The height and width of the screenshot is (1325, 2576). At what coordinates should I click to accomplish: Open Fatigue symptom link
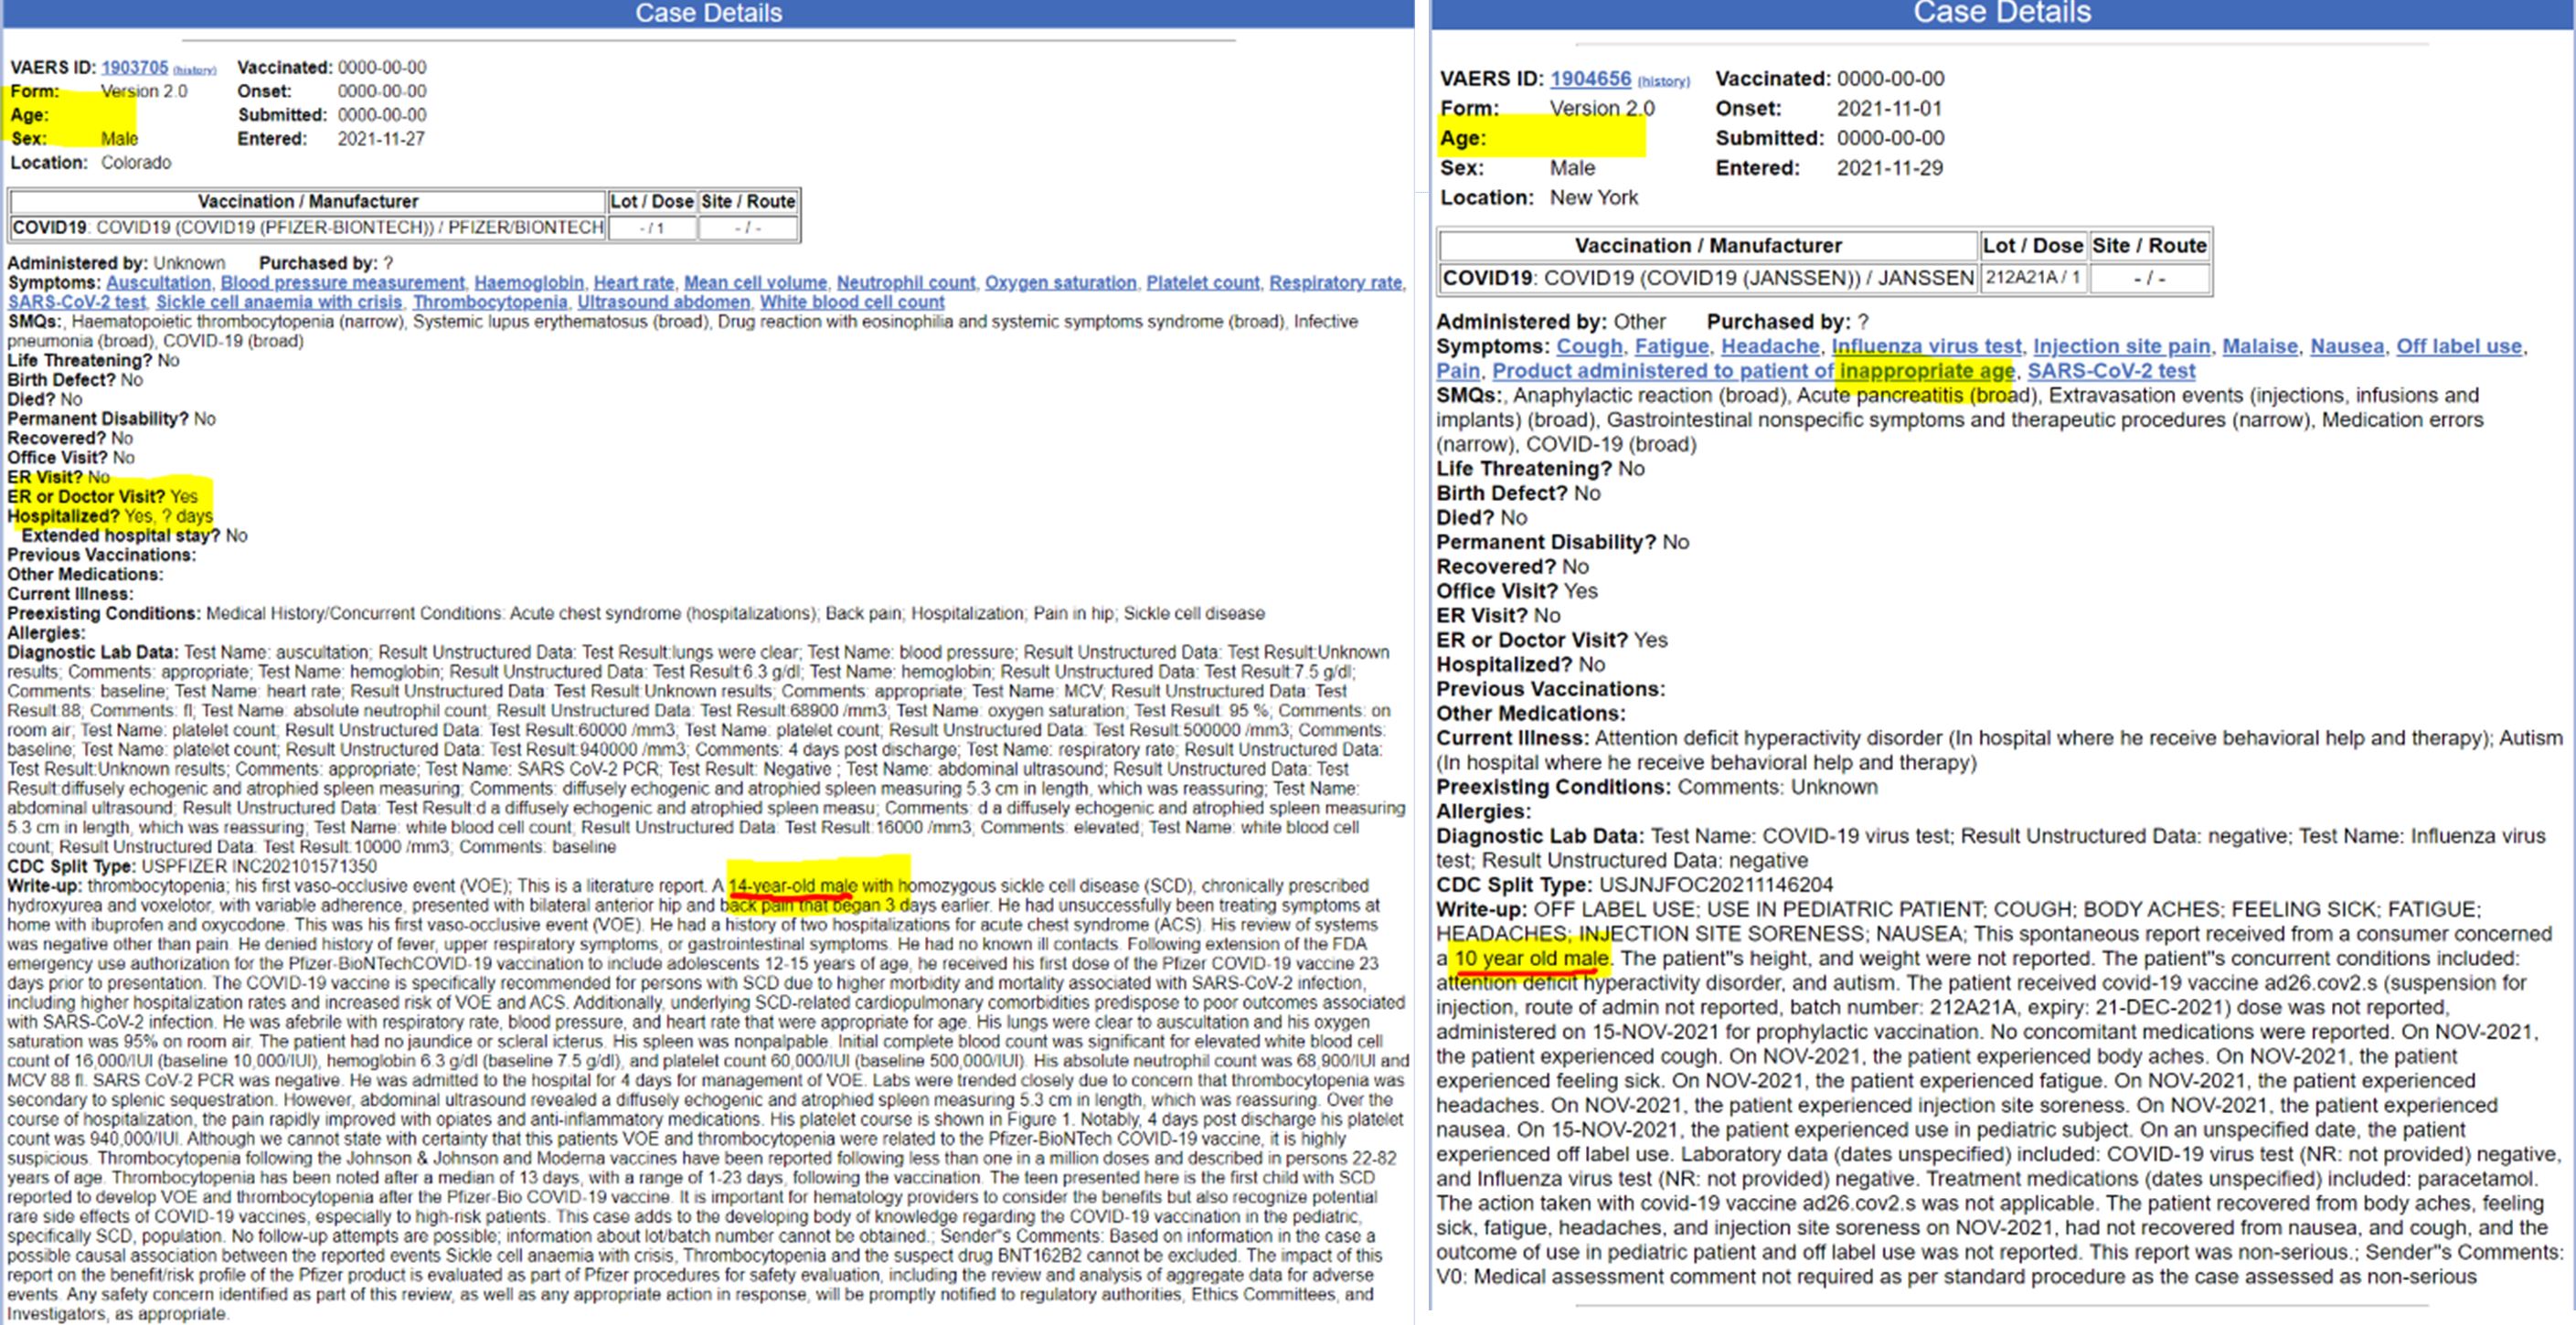pos(1671,346)
